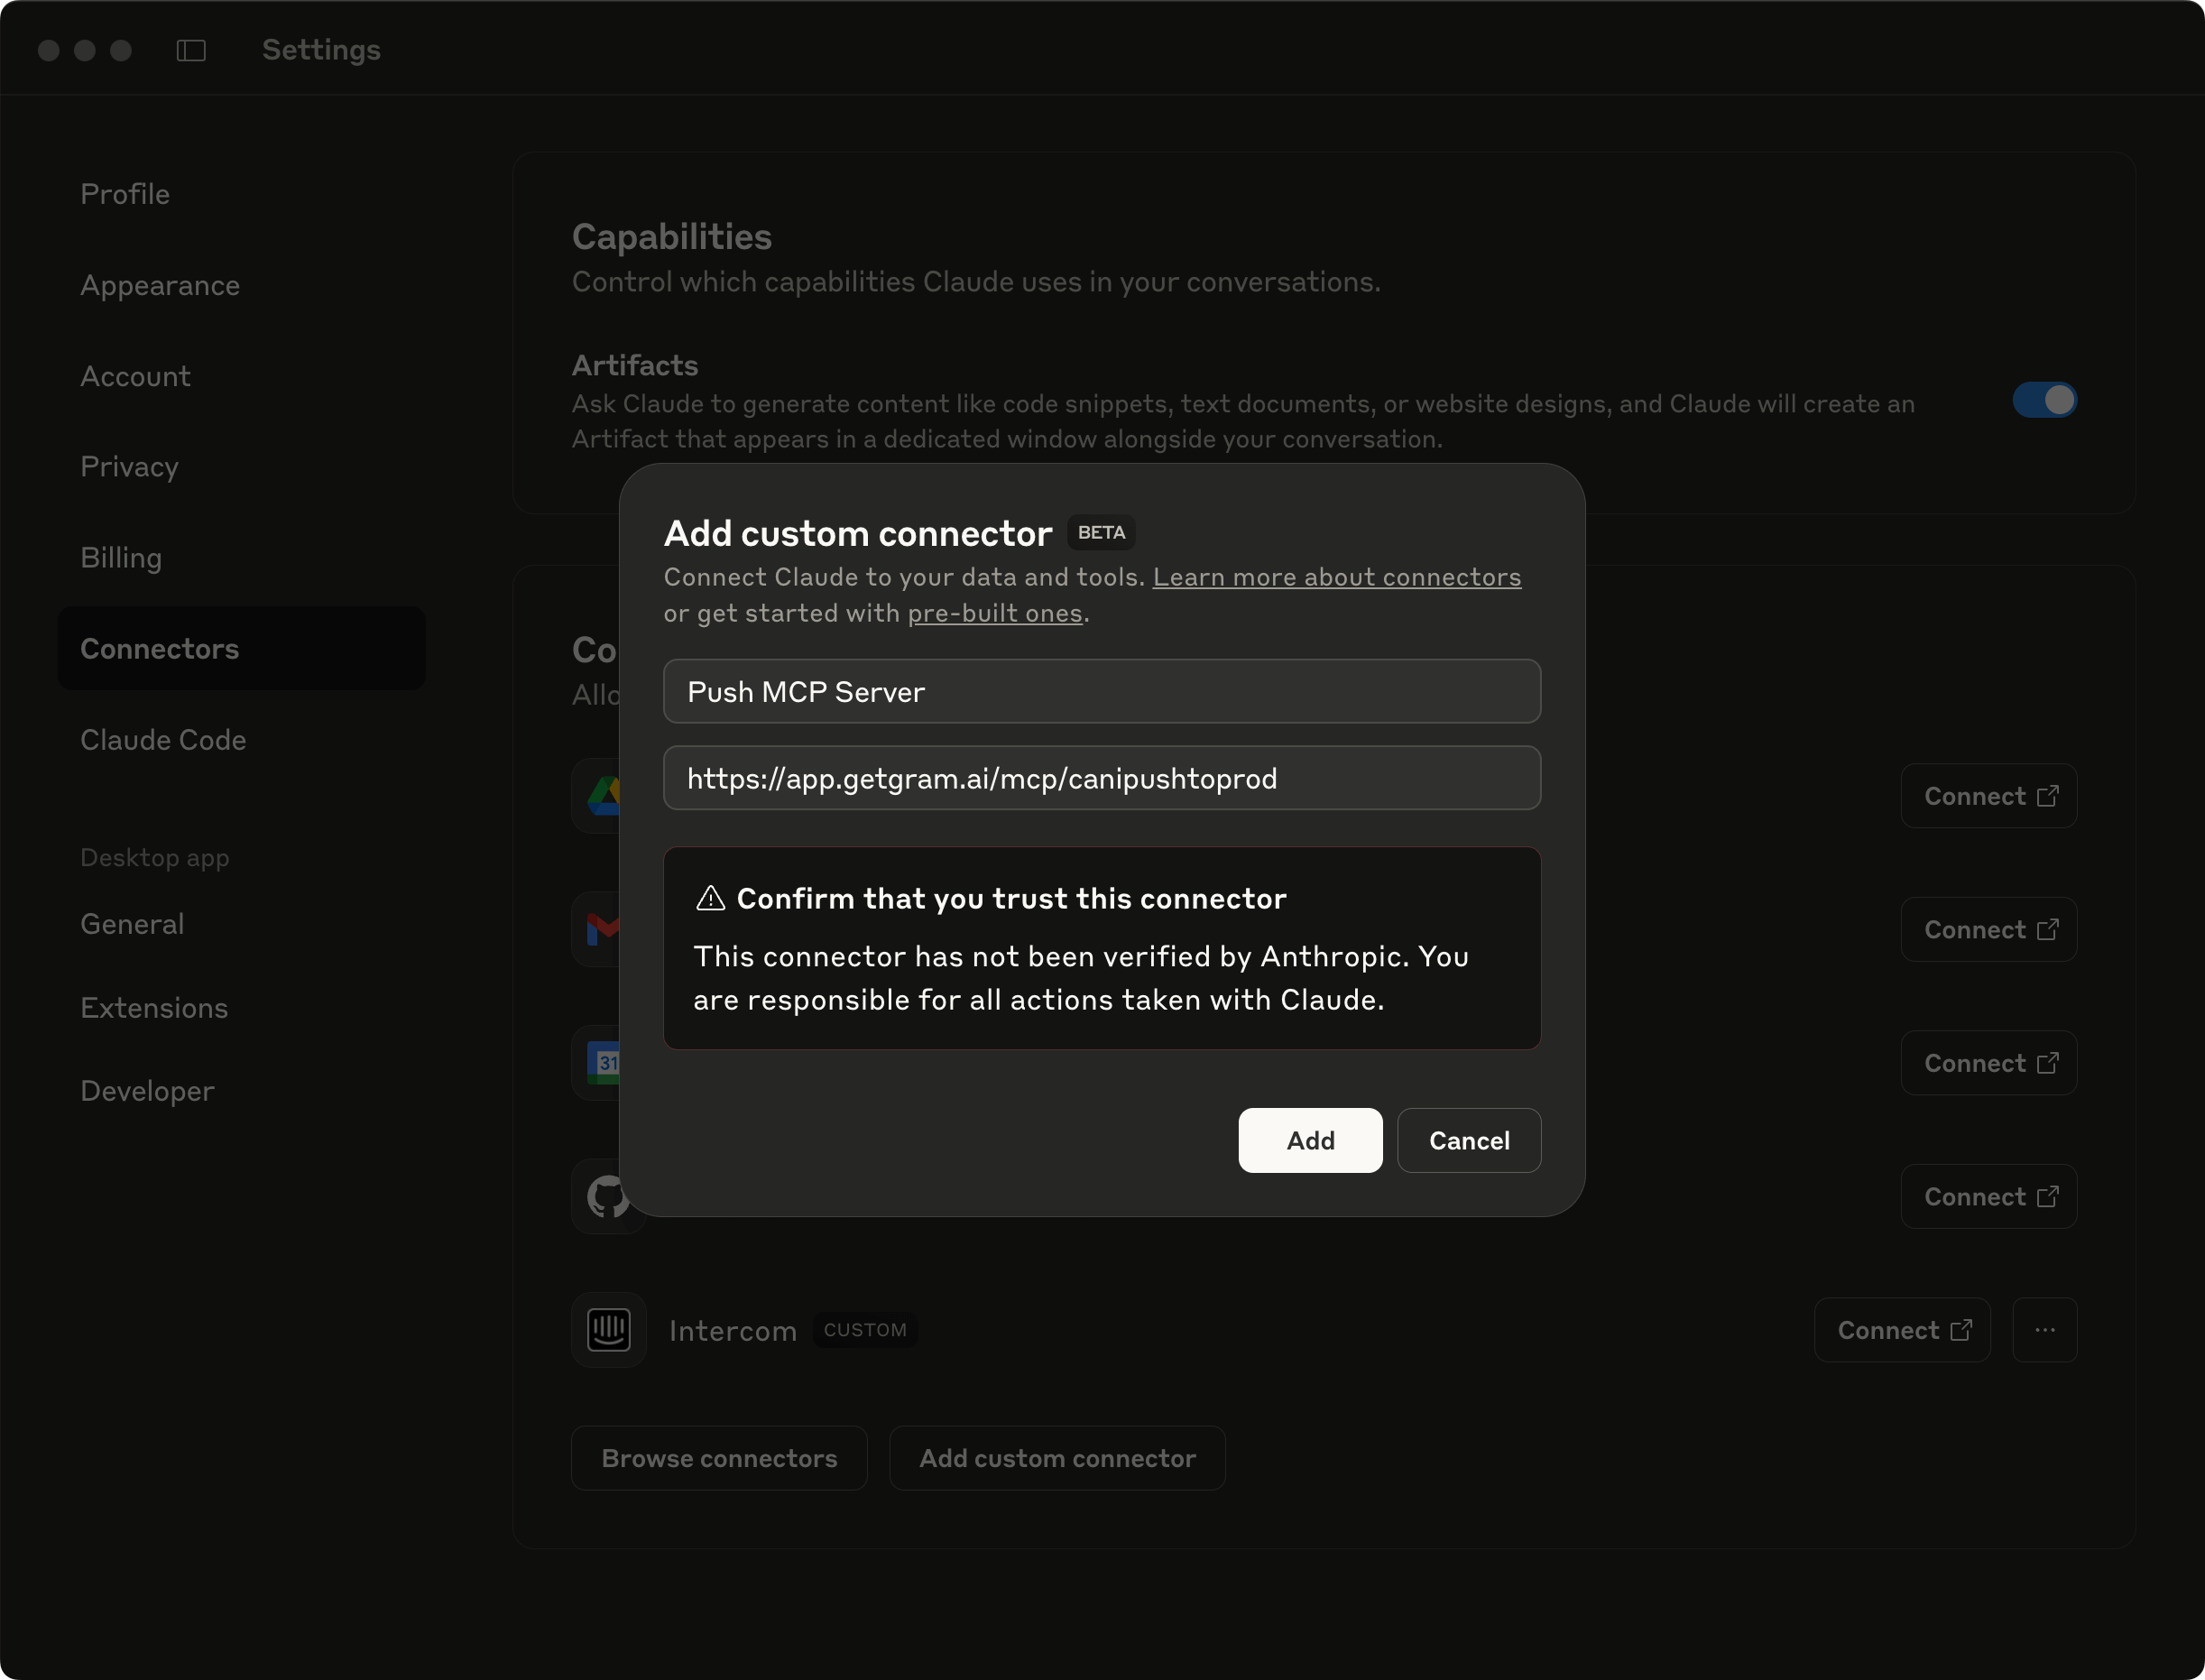
Task: Connect the Gmail connector
Action: (1989, 929)
